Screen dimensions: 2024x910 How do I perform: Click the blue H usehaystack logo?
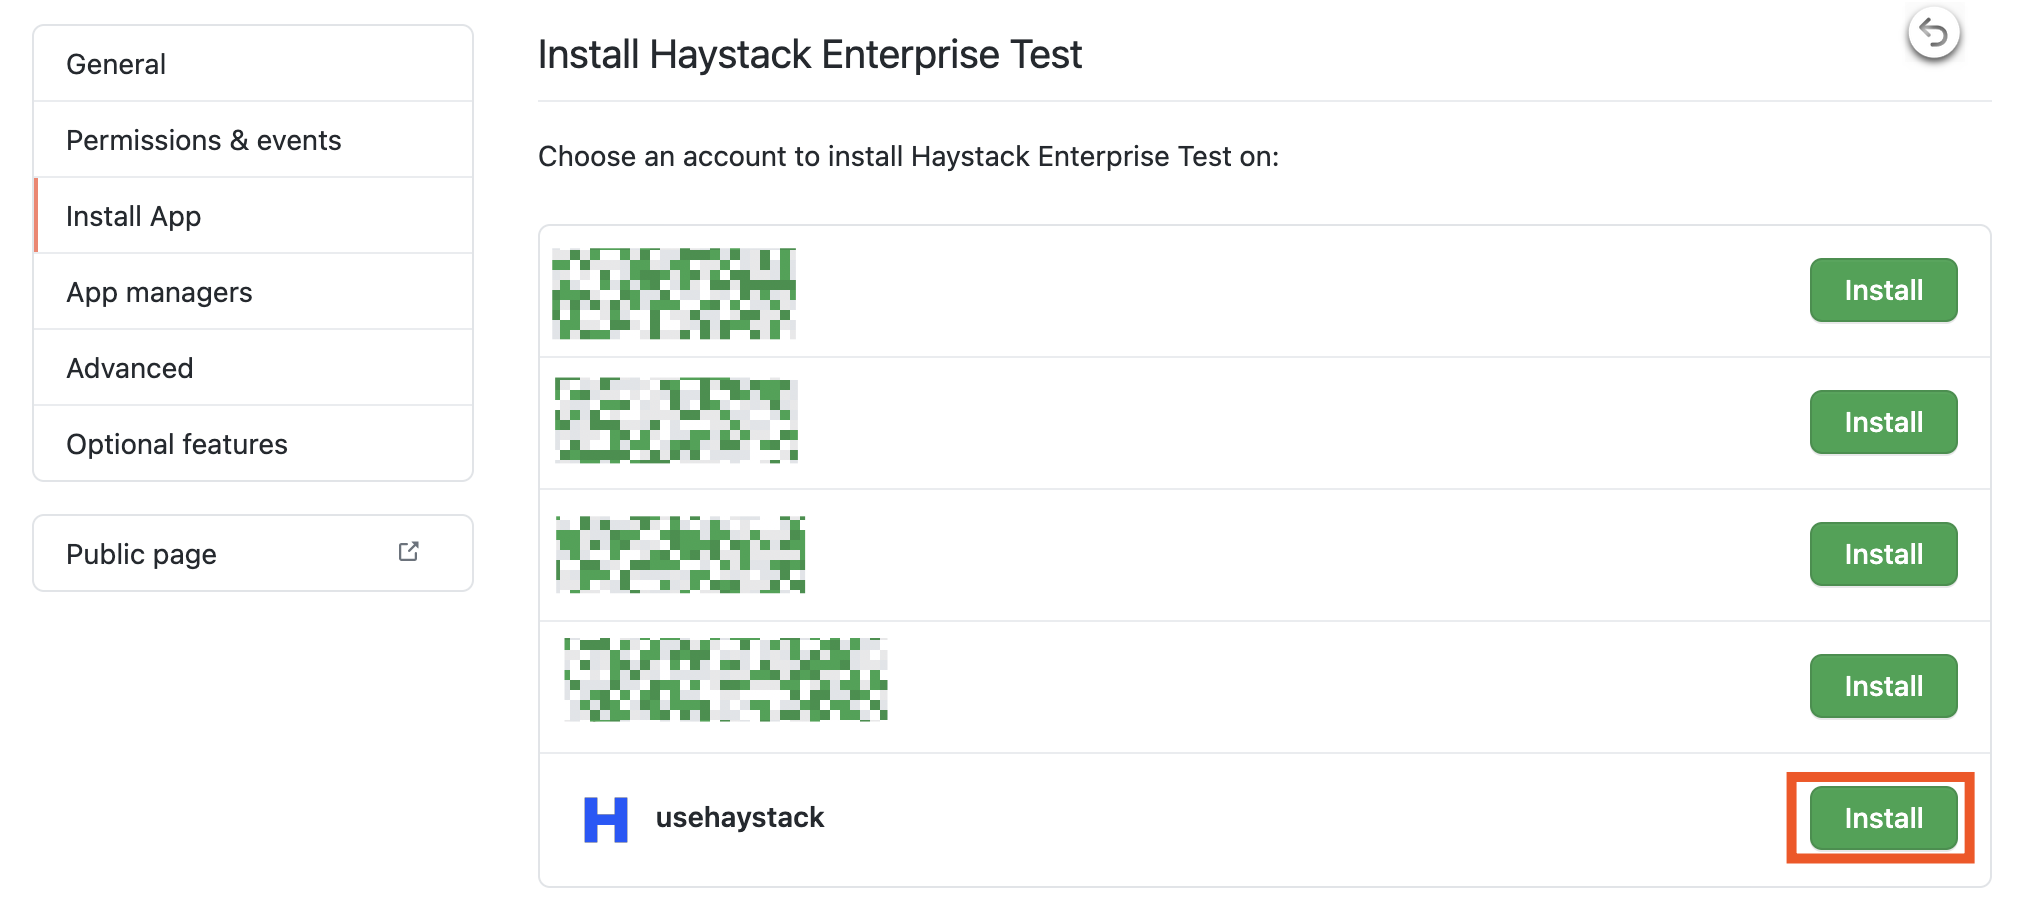(x=606, y=819)
